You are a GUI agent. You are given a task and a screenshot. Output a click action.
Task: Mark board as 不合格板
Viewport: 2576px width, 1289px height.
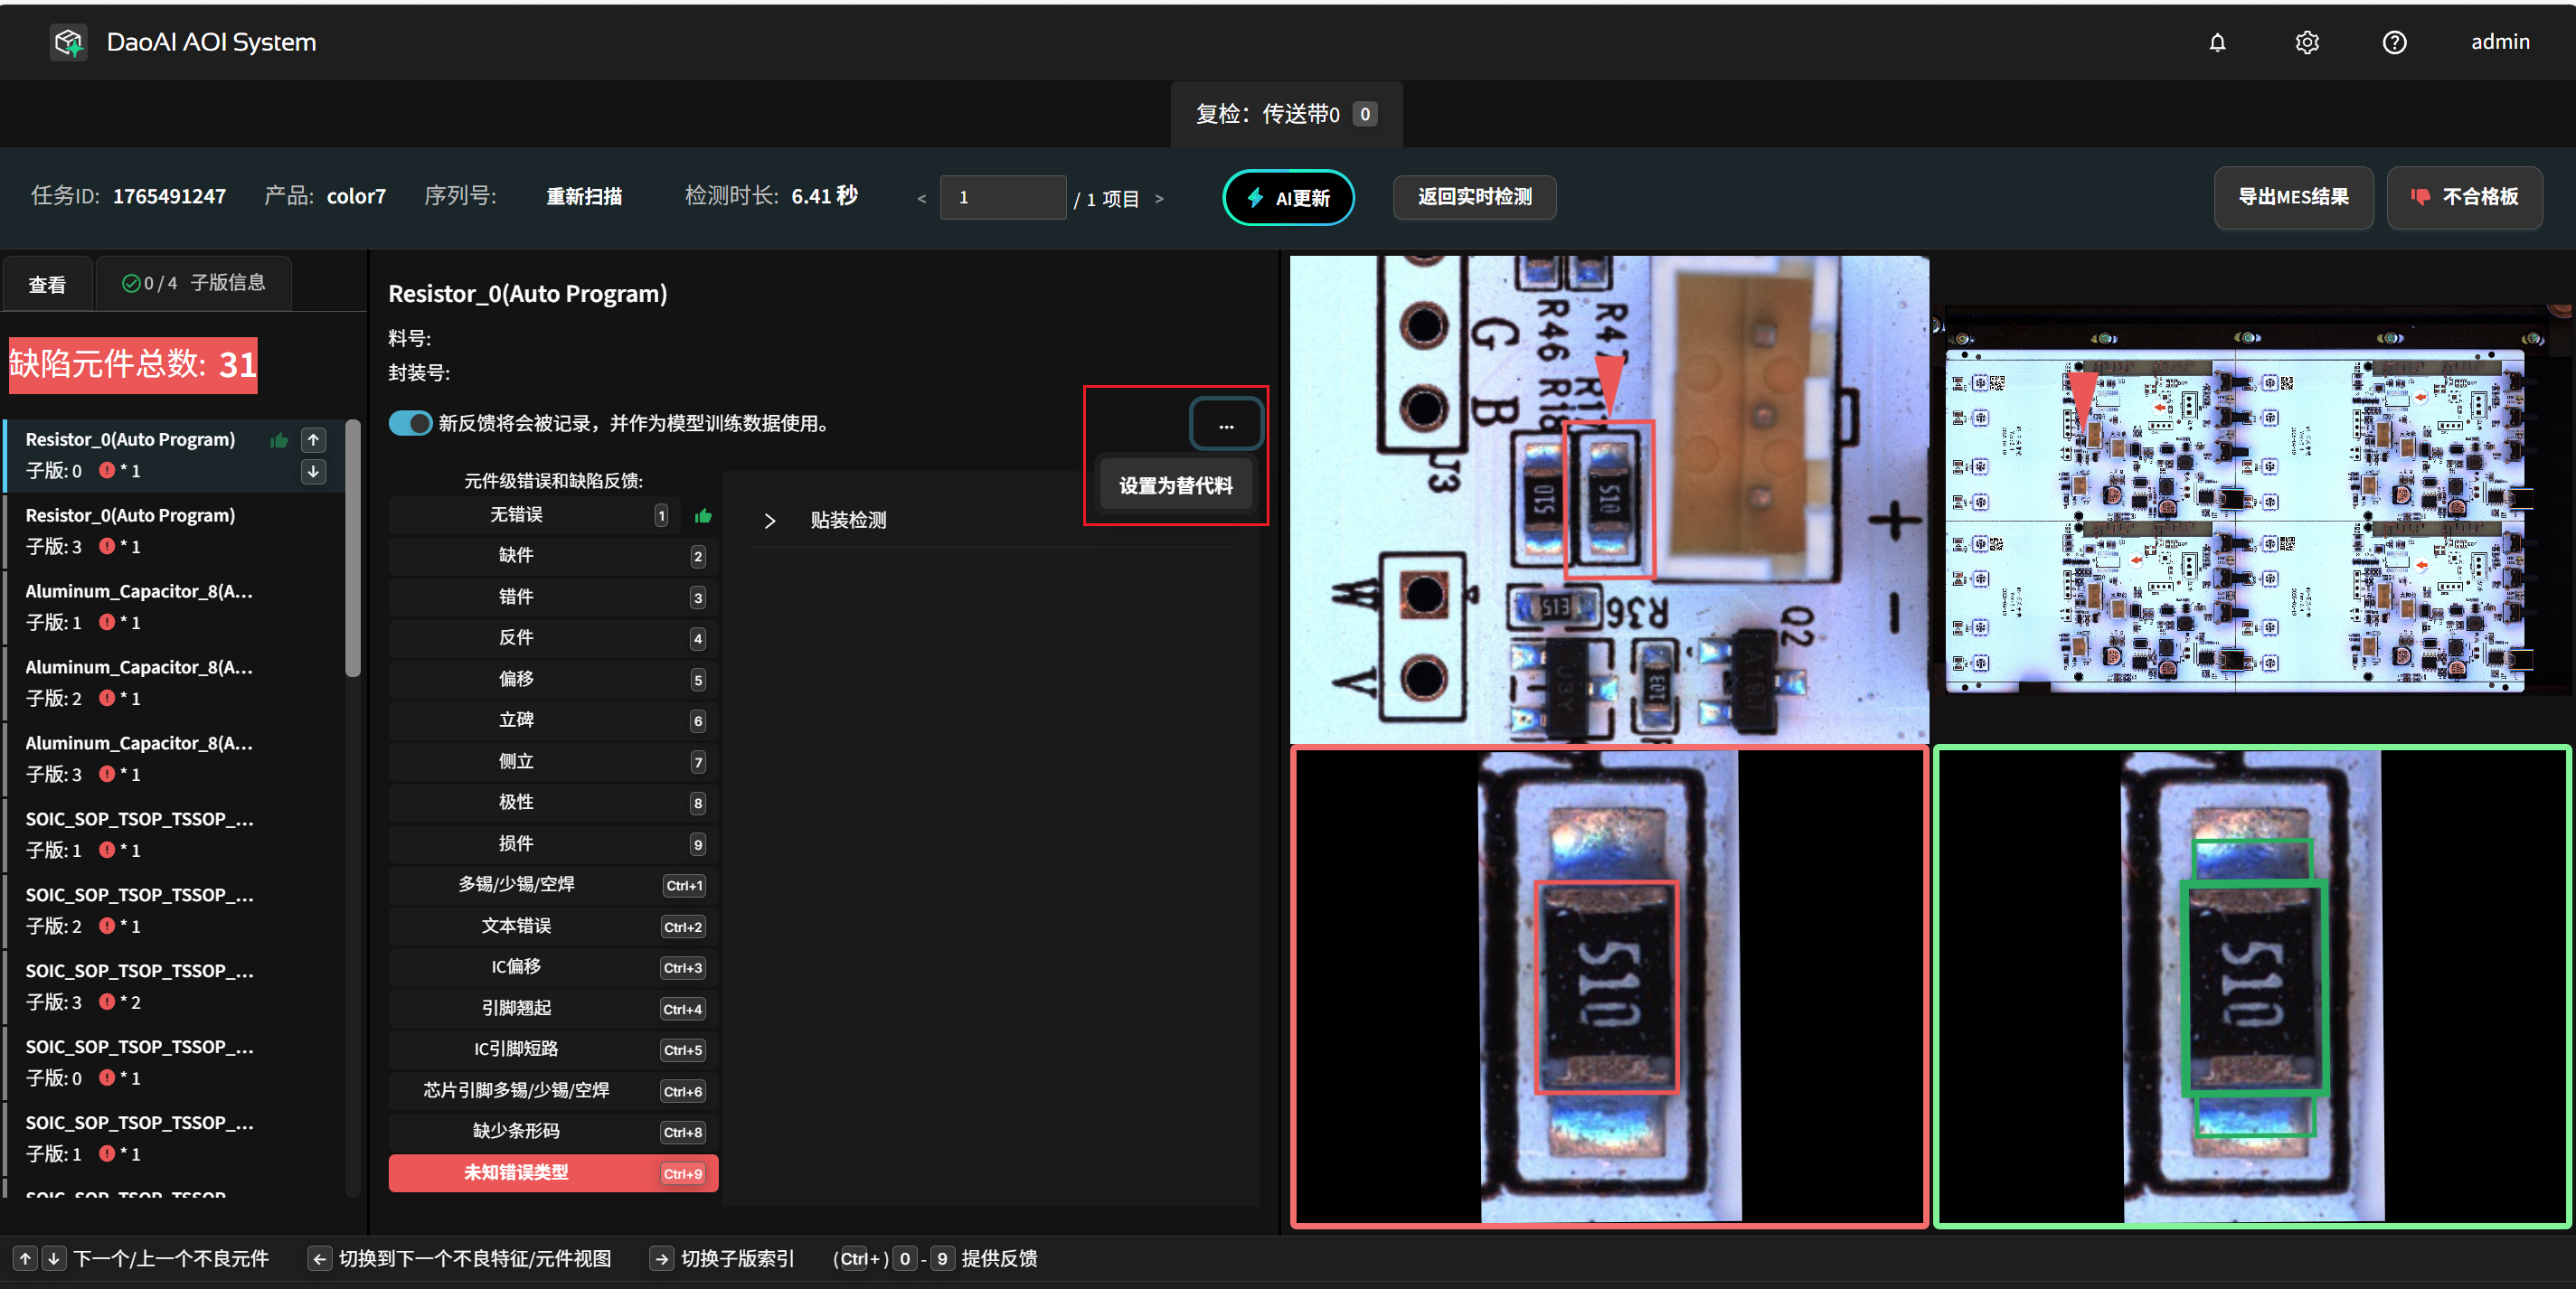2464,197
